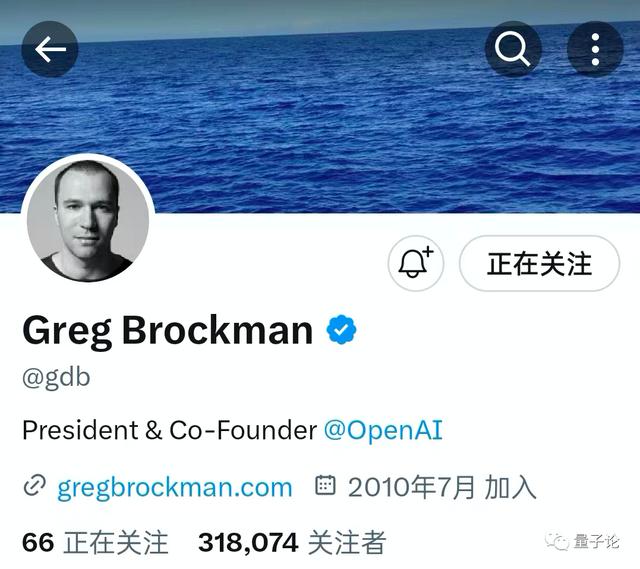Viewport: 640px width, 569px height.
Task: Open the three-dot more options menu
Action: [x=596, y=49]
